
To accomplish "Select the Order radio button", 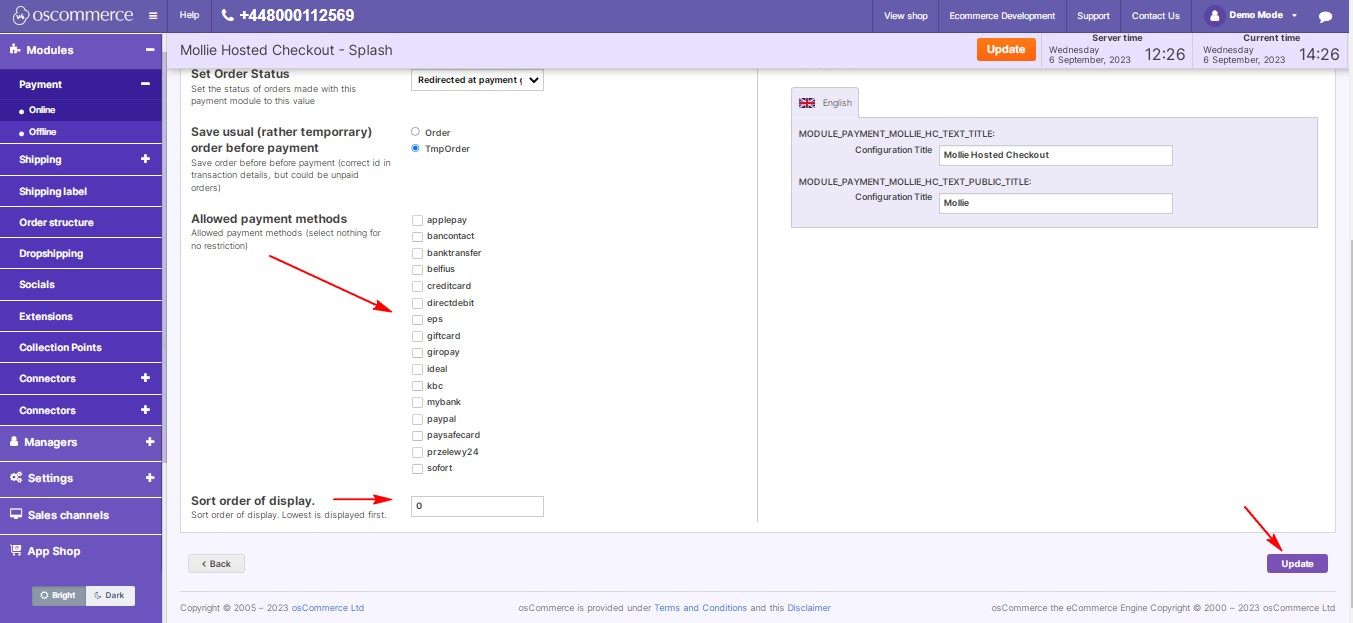I will click(416, 132).
